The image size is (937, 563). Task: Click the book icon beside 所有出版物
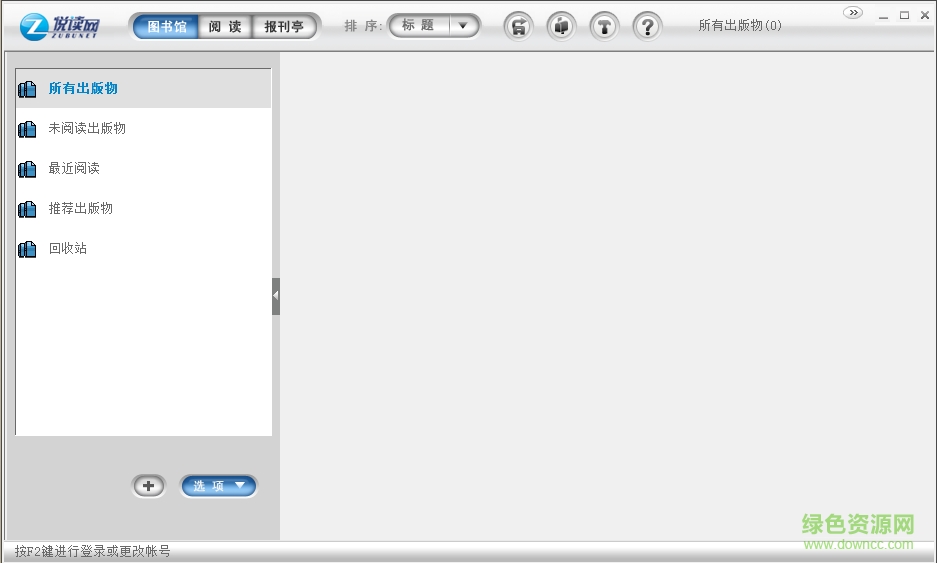pyautogui.click(x=27, y=89)
